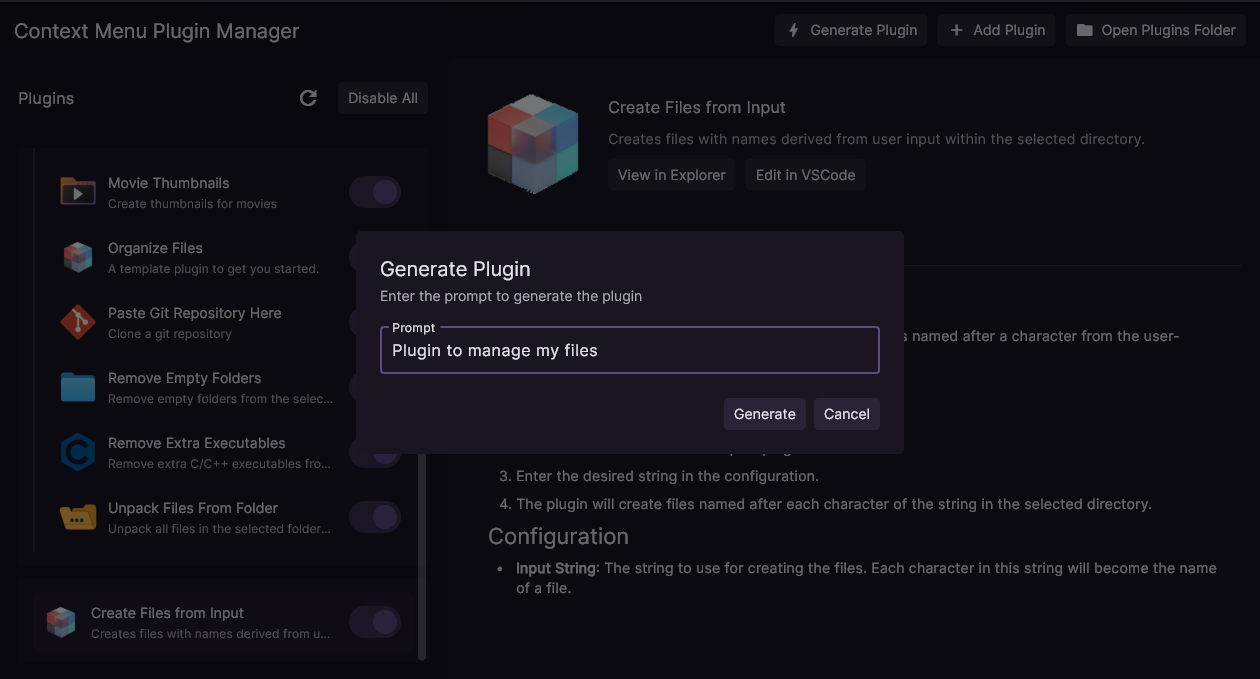The image size is (1260, 679).
Task: Click View in Explorer button
Action: click(x=671, y=175)
